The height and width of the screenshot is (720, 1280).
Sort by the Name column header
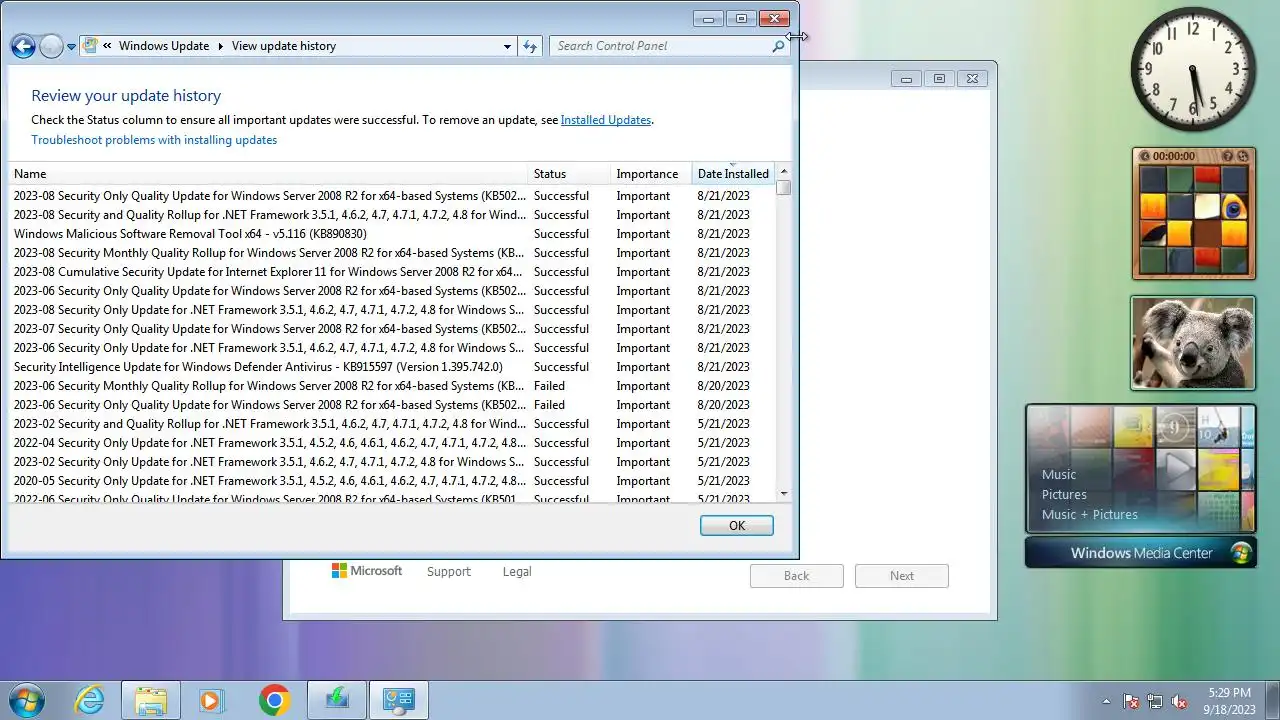click(x=268, y=174)
